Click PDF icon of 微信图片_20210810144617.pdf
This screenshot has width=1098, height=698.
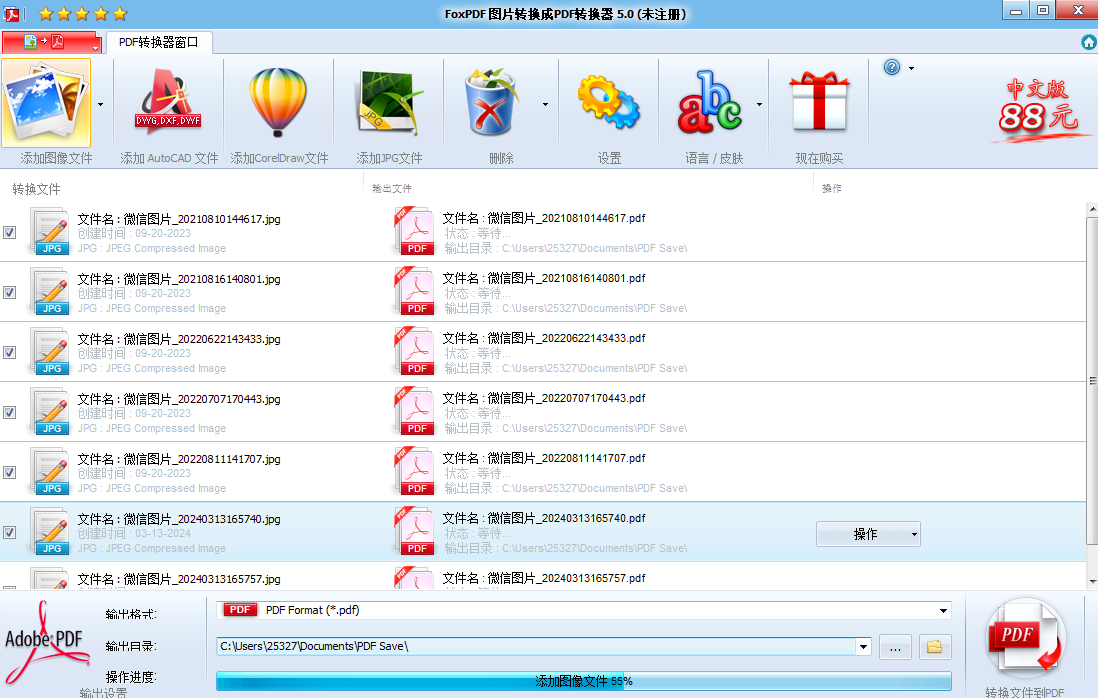[415, 231]
